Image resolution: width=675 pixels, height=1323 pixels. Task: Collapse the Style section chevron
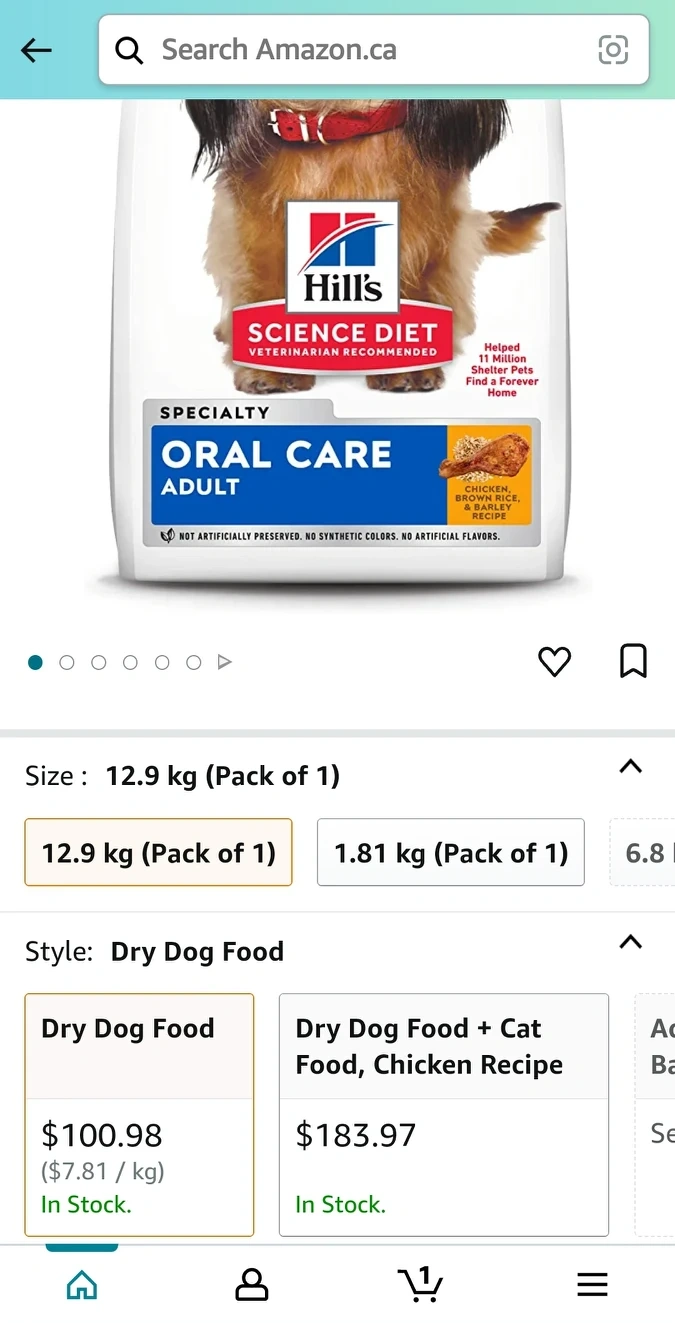630,942
